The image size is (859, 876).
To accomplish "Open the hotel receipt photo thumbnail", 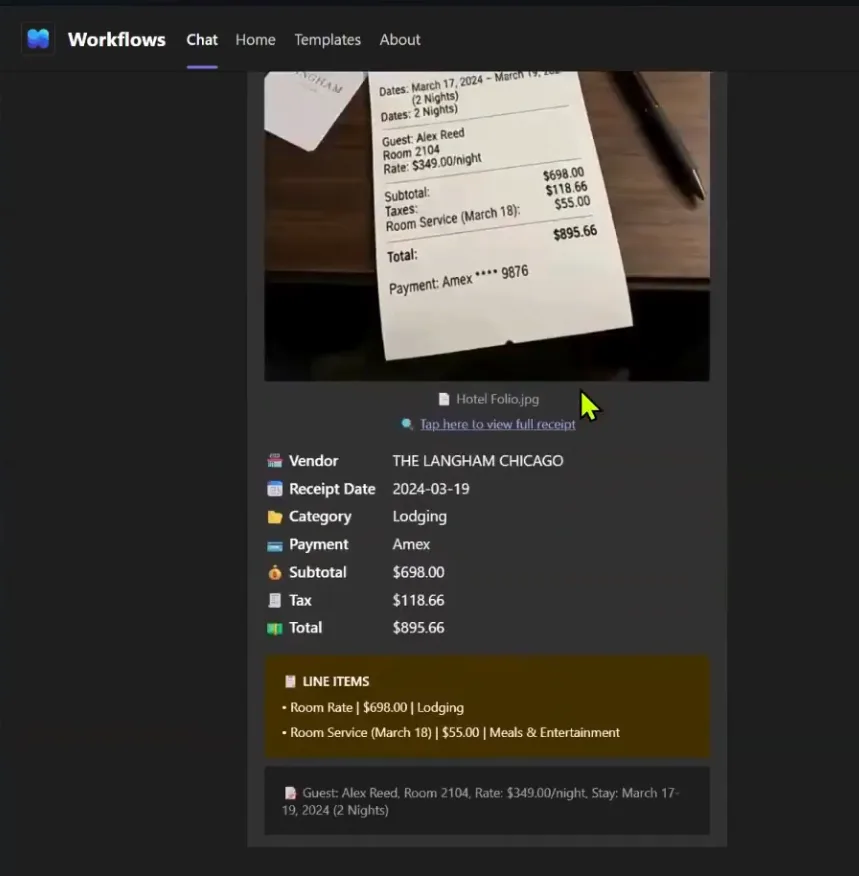I will 487,226.
